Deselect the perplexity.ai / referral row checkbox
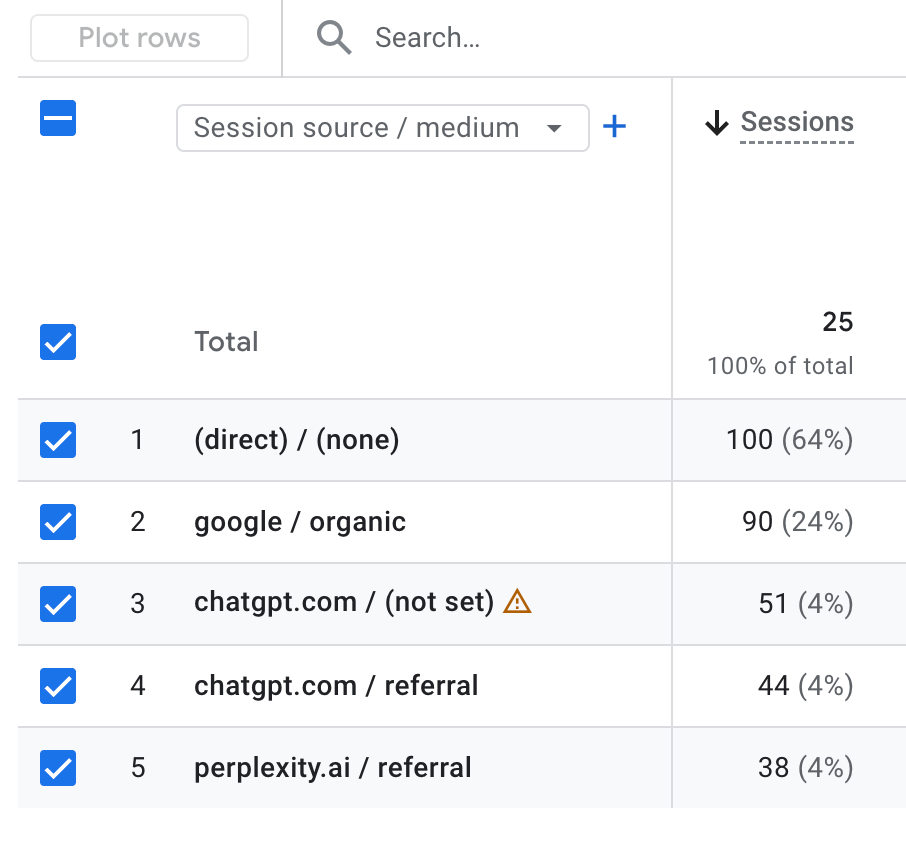 click(x=58, y=768)
